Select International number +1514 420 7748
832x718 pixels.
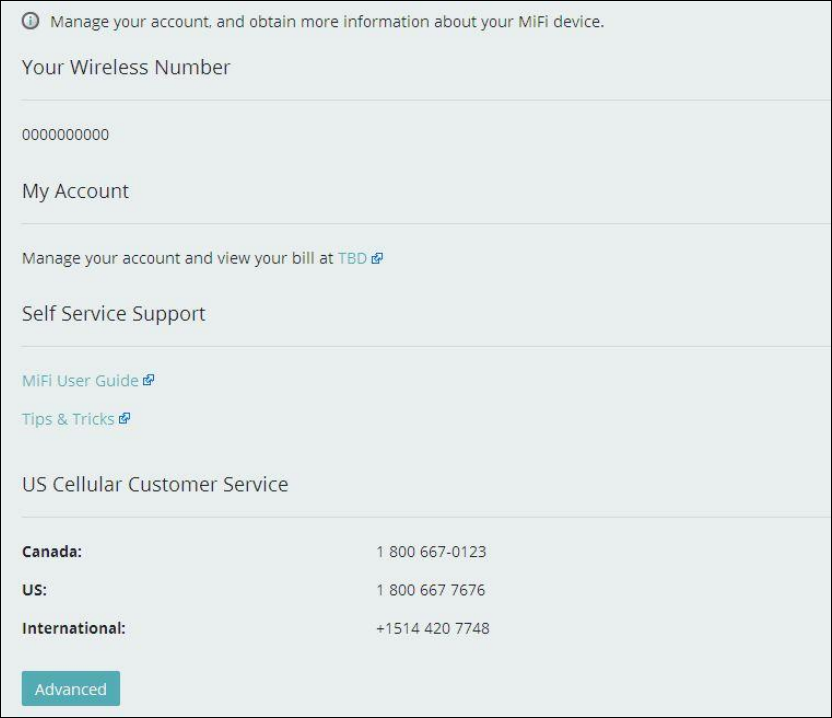[x=432, y=628]
